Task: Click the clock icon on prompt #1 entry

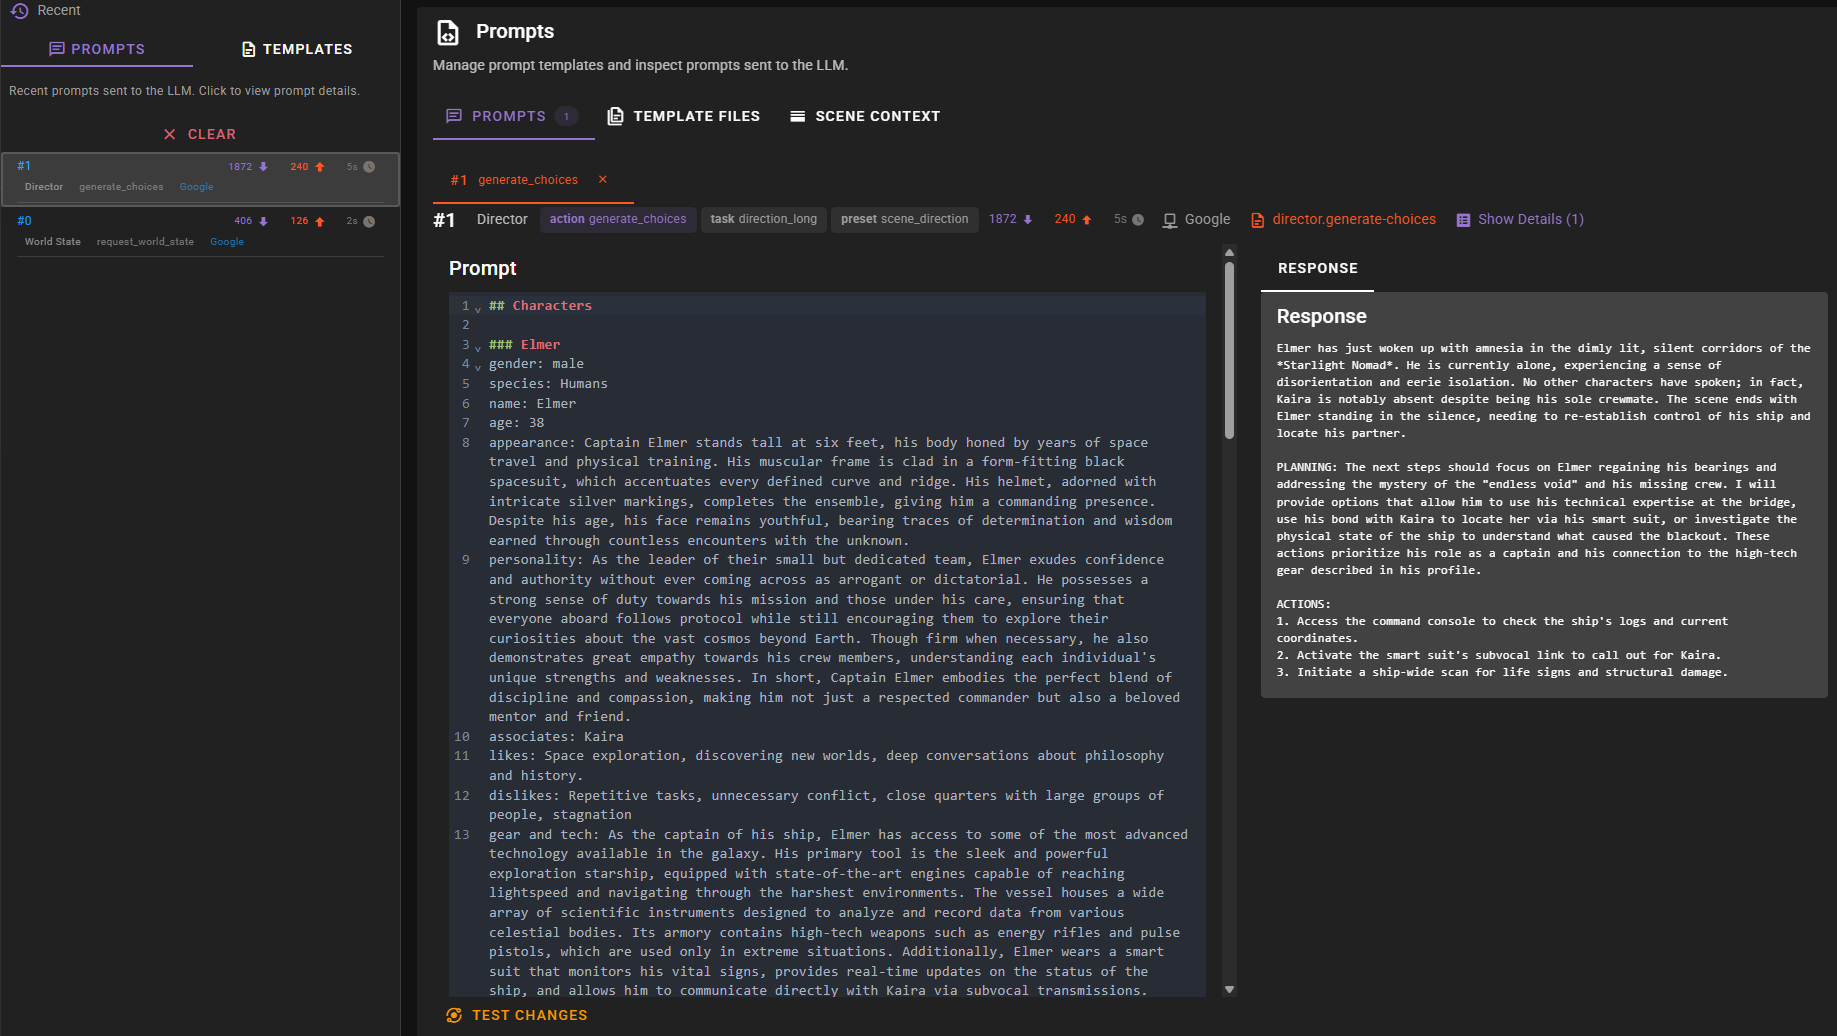Action: pyautogui.click(x=369, y=167)
